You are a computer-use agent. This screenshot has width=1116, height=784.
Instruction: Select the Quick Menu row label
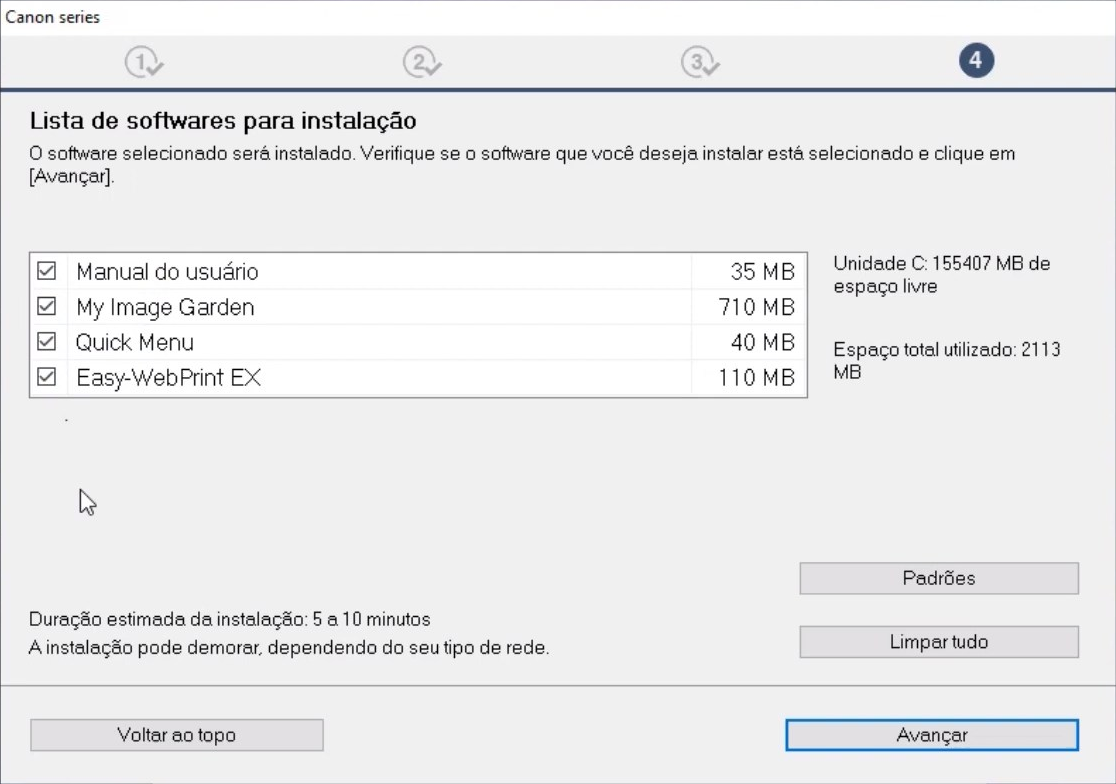135,342
